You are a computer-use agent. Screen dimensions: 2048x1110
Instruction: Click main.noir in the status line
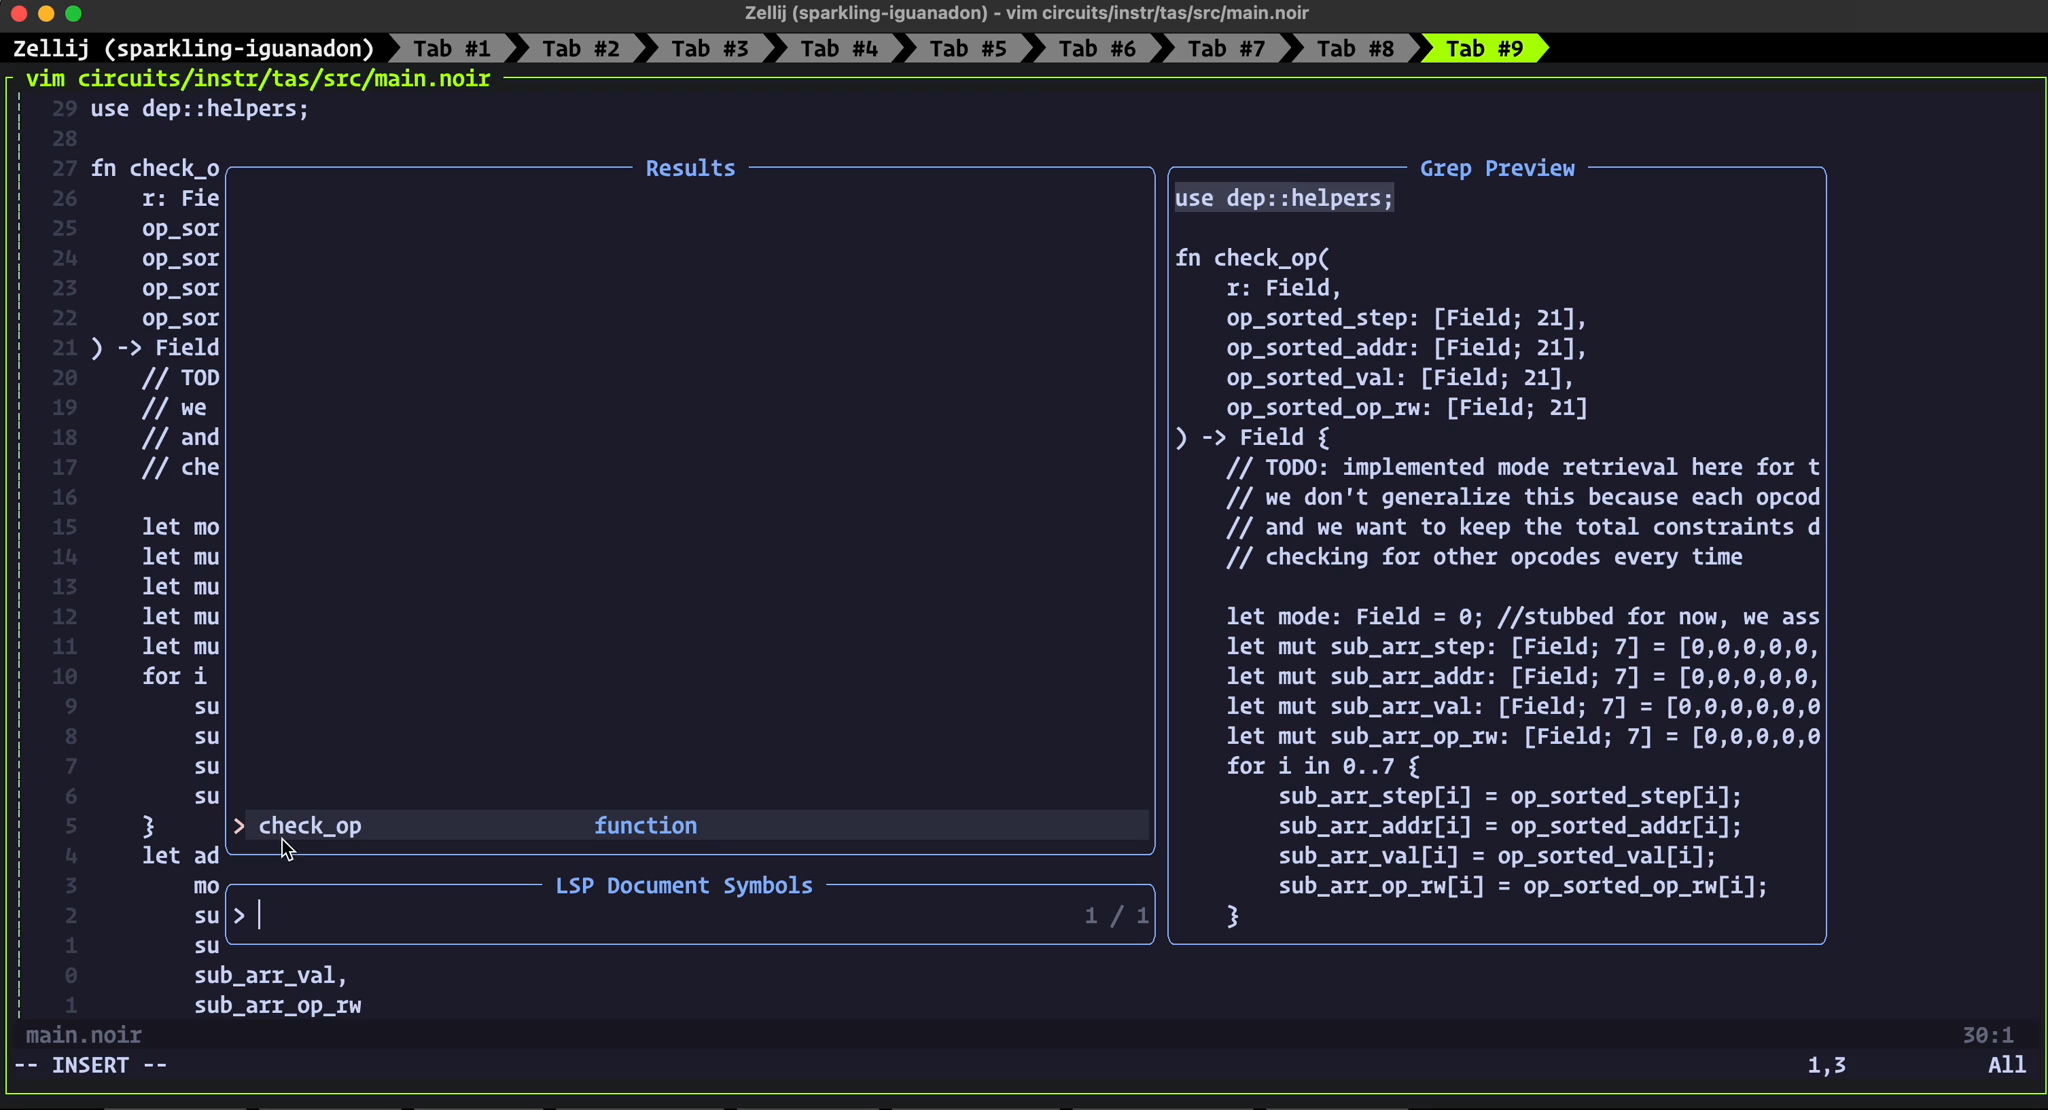click(x=84, y=1036)
